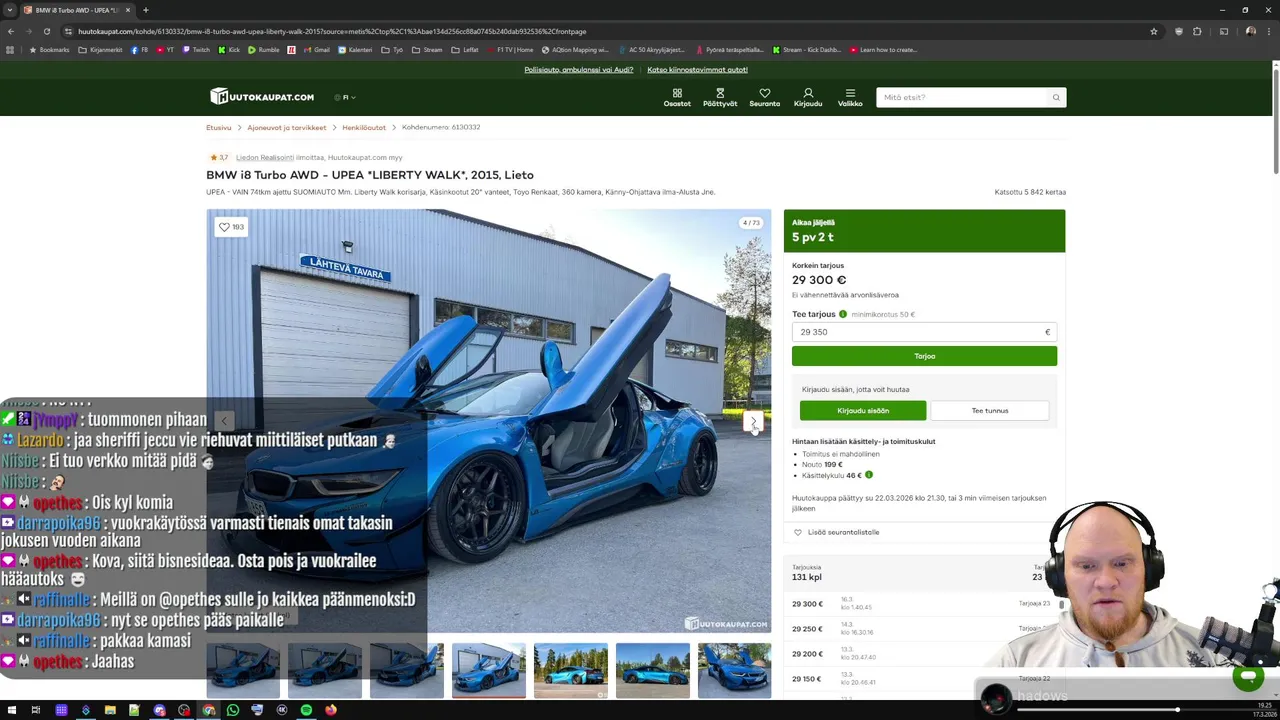Open 'F1 TV | Home' bookmark
Viewport: 1280px width, 720px height.
pyautogui.click(x=510, y=50)
